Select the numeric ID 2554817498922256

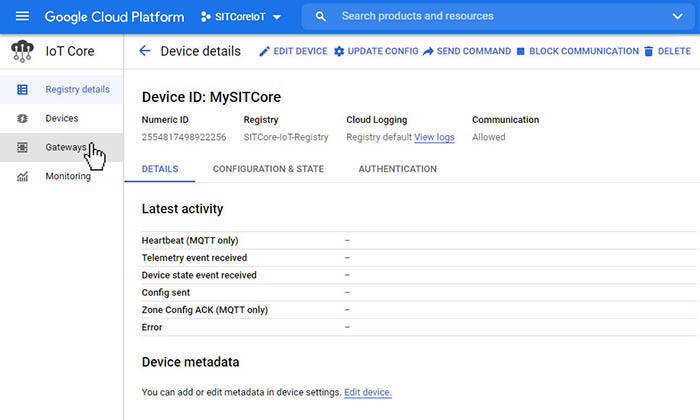[184, 137]
